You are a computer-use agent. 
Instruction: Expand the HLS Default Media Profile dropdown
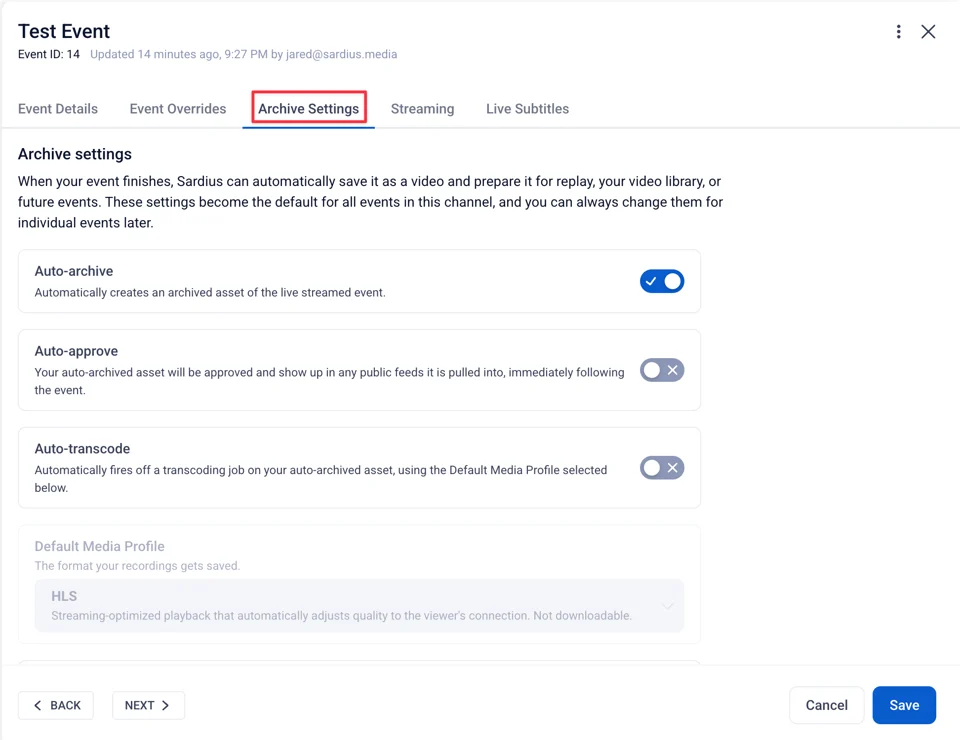tap(359, 605)
